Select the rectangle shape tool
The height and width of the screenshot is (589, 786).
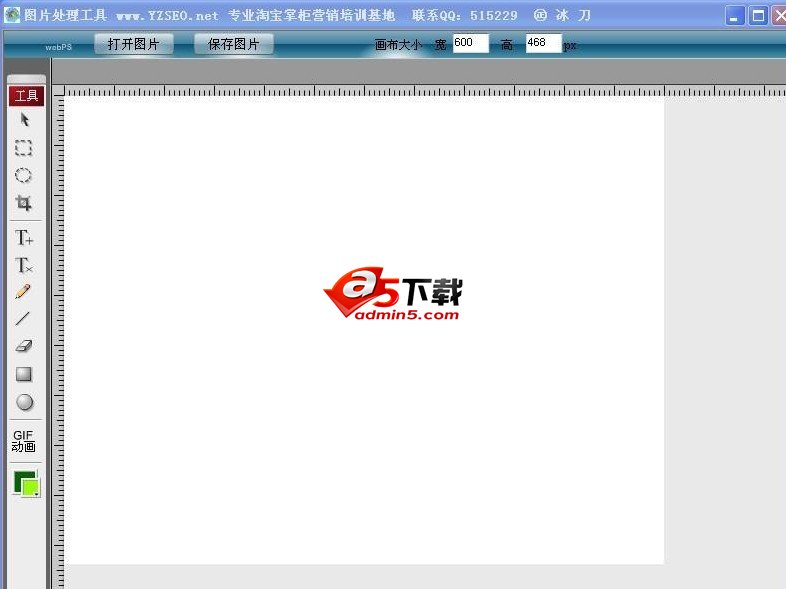click(24, 374)
